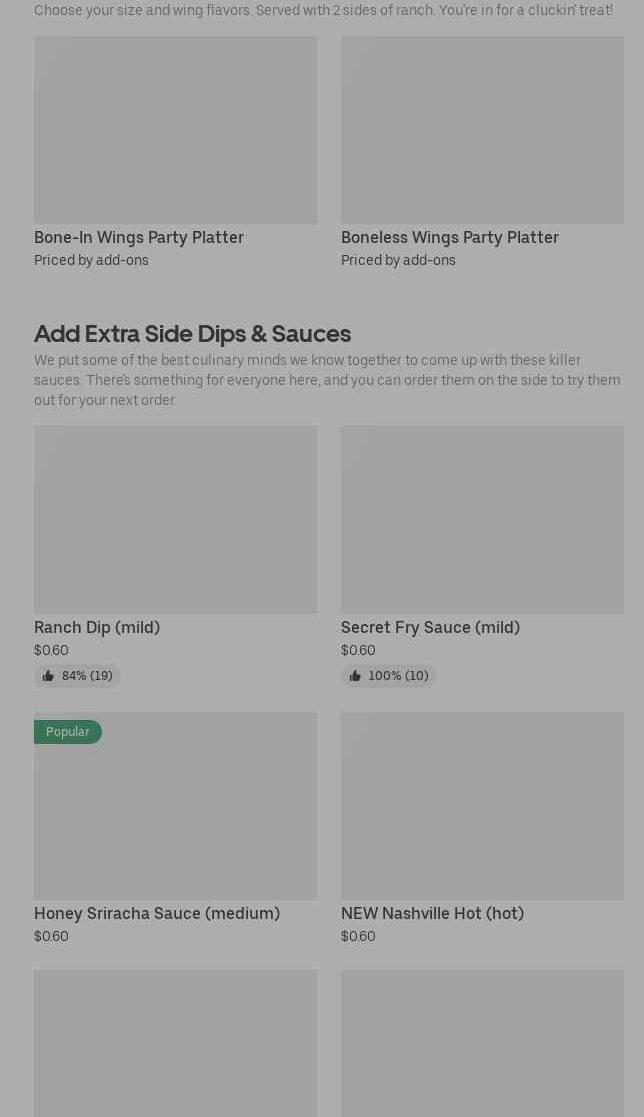Click thumbs-up icon under Ranch Dip

point(48,676)
